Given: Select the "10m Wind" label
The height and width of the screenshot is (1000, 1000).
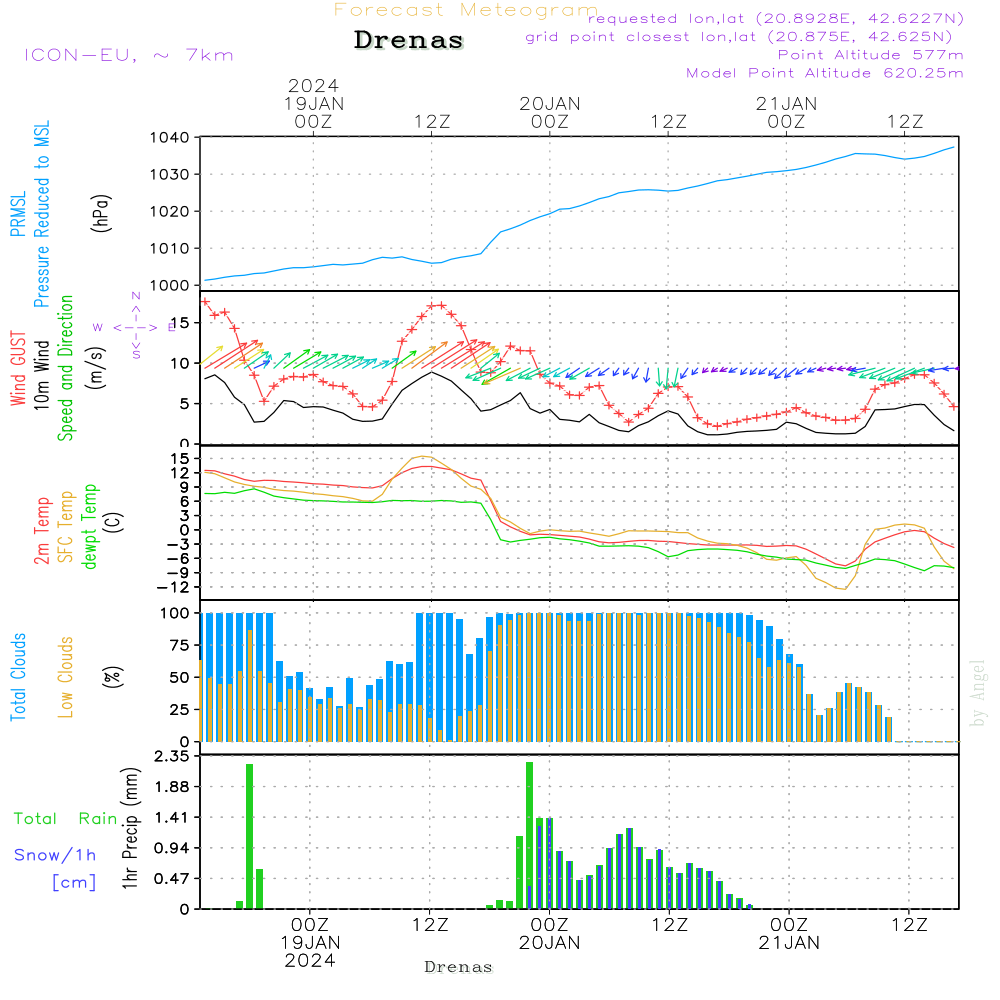Looking at the screenshot, I should tap(41, 375).
